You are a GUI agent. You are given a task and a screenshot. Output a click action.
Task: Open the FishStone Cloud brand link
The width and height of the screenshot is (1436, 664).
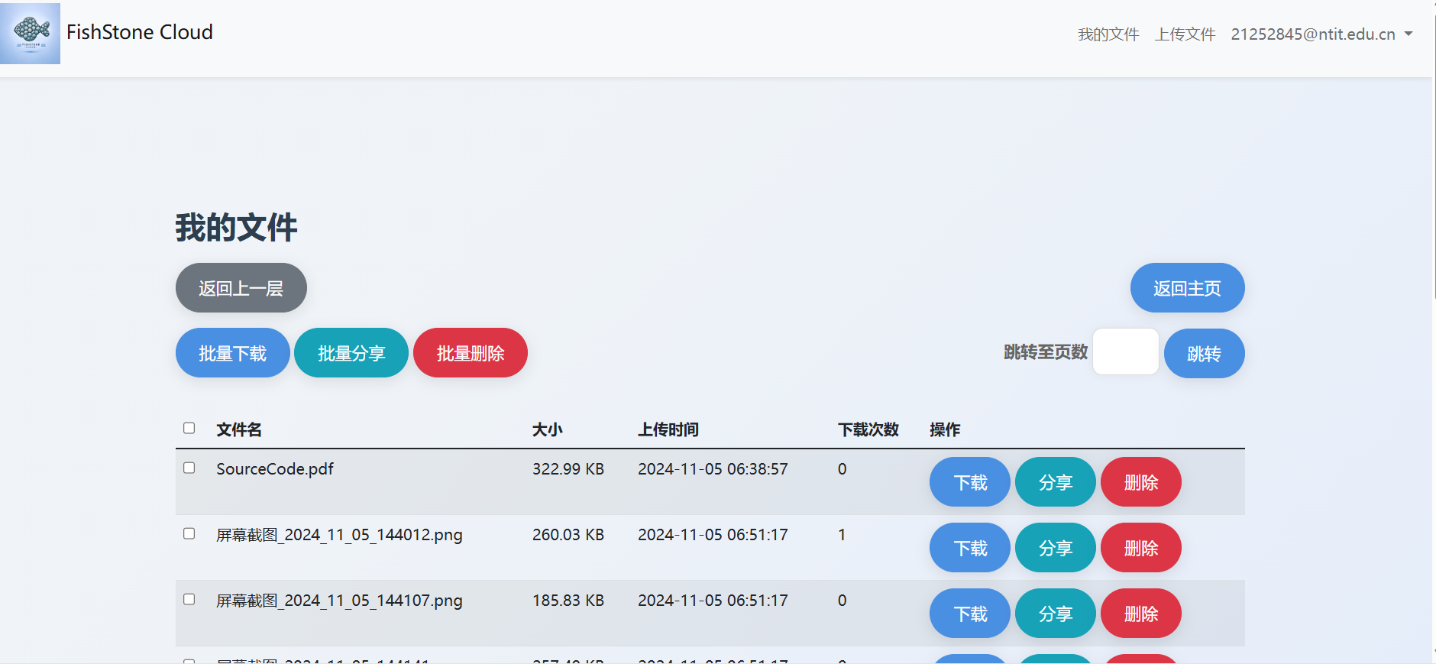pyautogui.click(x=139, y=32)
